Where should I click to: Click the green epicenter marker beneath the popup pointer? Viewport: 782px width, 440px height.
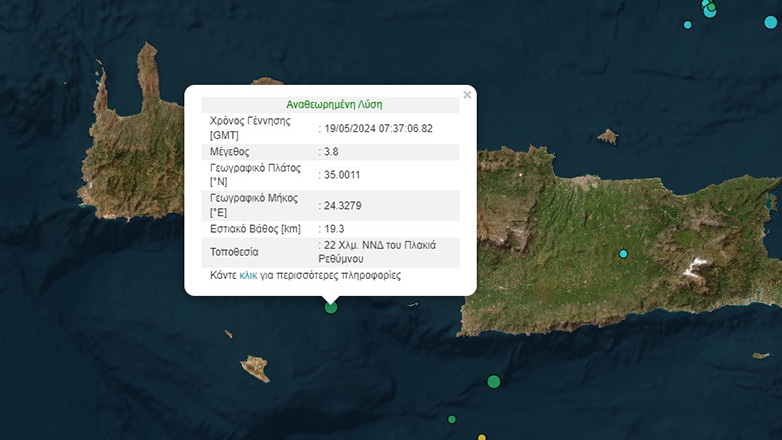pyautogui.click(x=331, y=307)
